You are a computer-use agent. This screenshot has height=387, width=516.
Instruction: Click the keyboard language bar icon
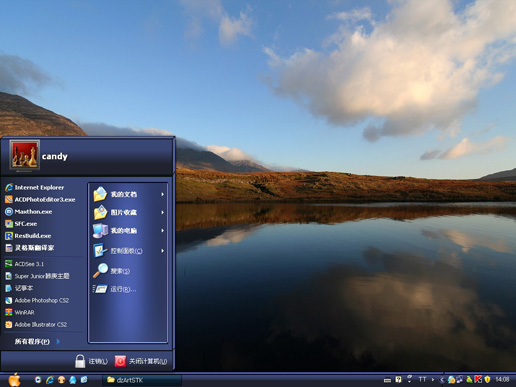pyautogui.click(x=387, y=380)
